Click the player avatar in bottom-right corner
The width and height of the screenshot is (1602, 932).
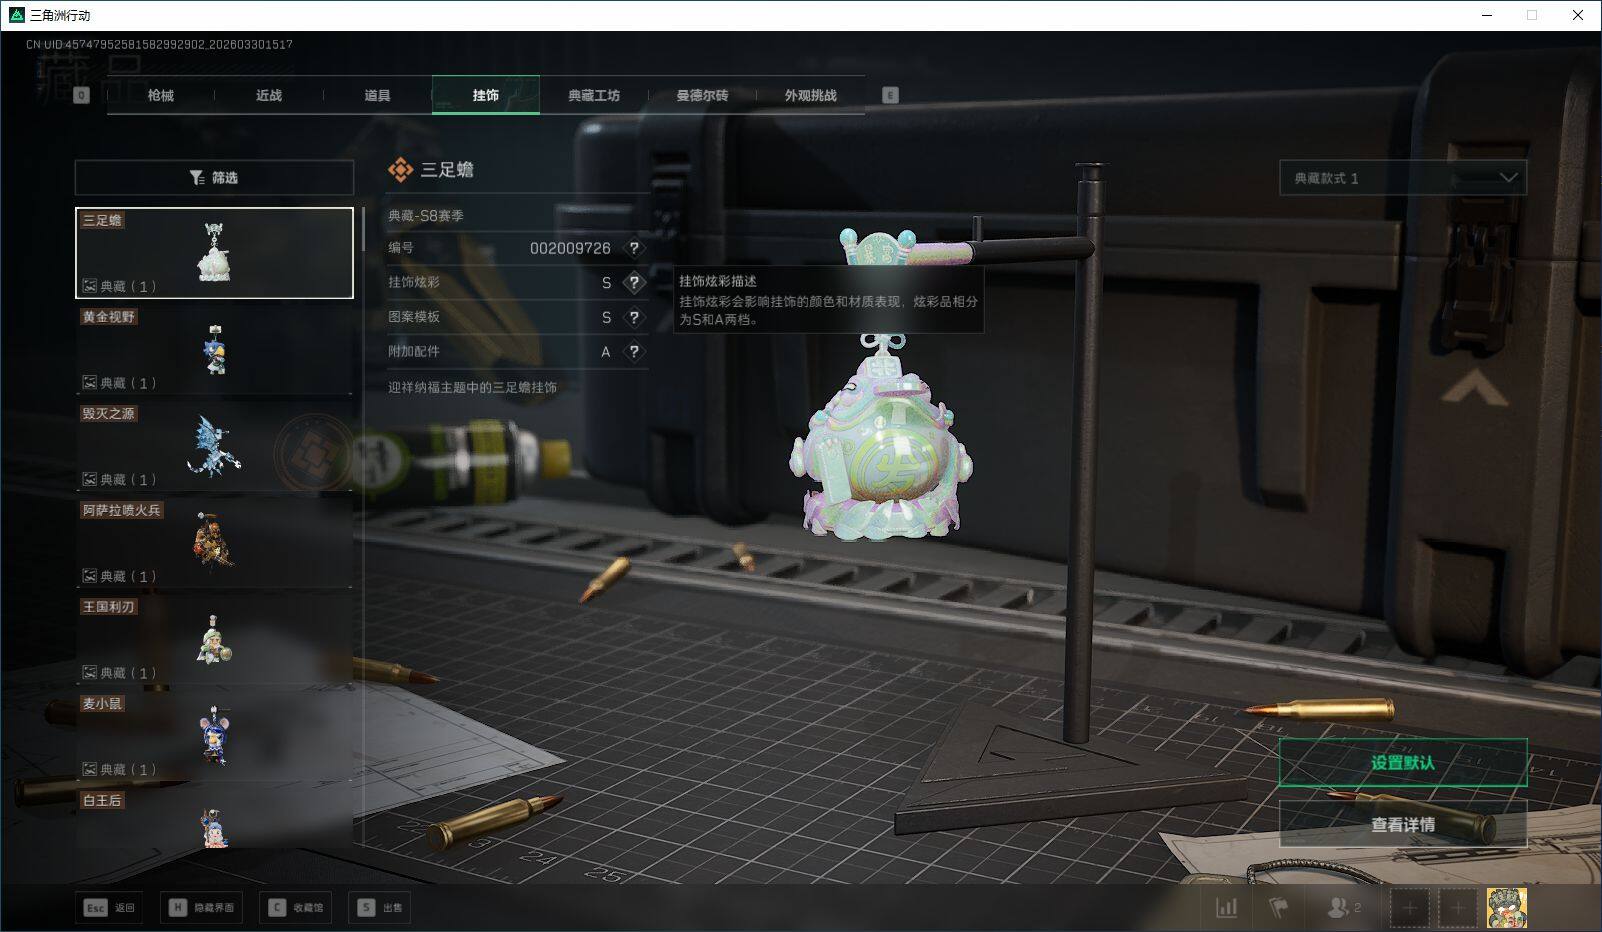(1506, 907)
